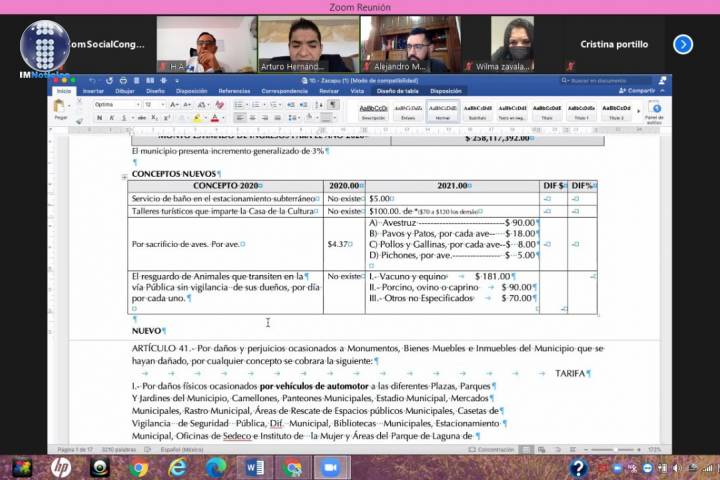Open the Dibujar ribbon tab
This screenshot has width=720, height=480.
125,91
